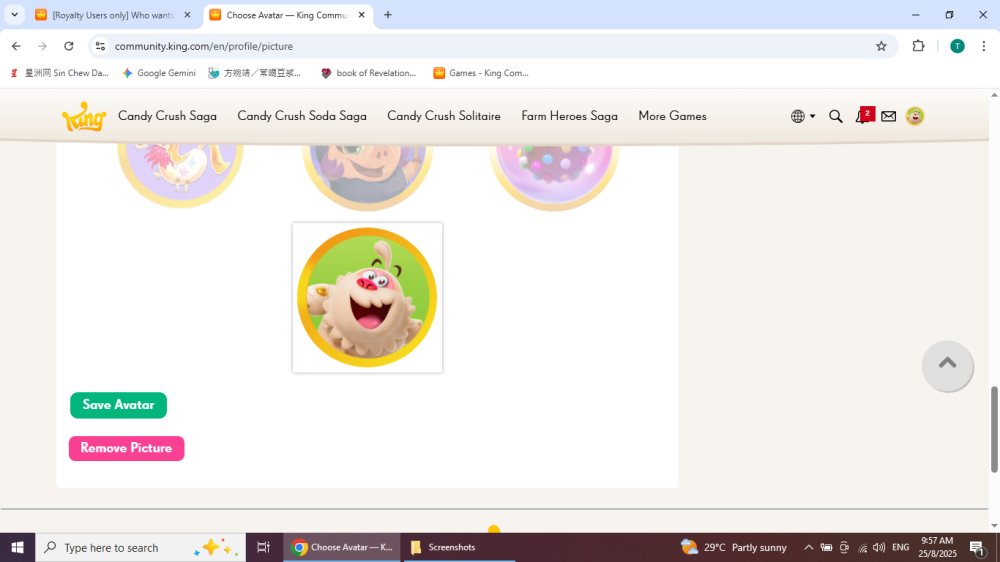1000x562 pixels.
Task: Open the Sin Chew Daily bookmark
Action: [59, 73]
